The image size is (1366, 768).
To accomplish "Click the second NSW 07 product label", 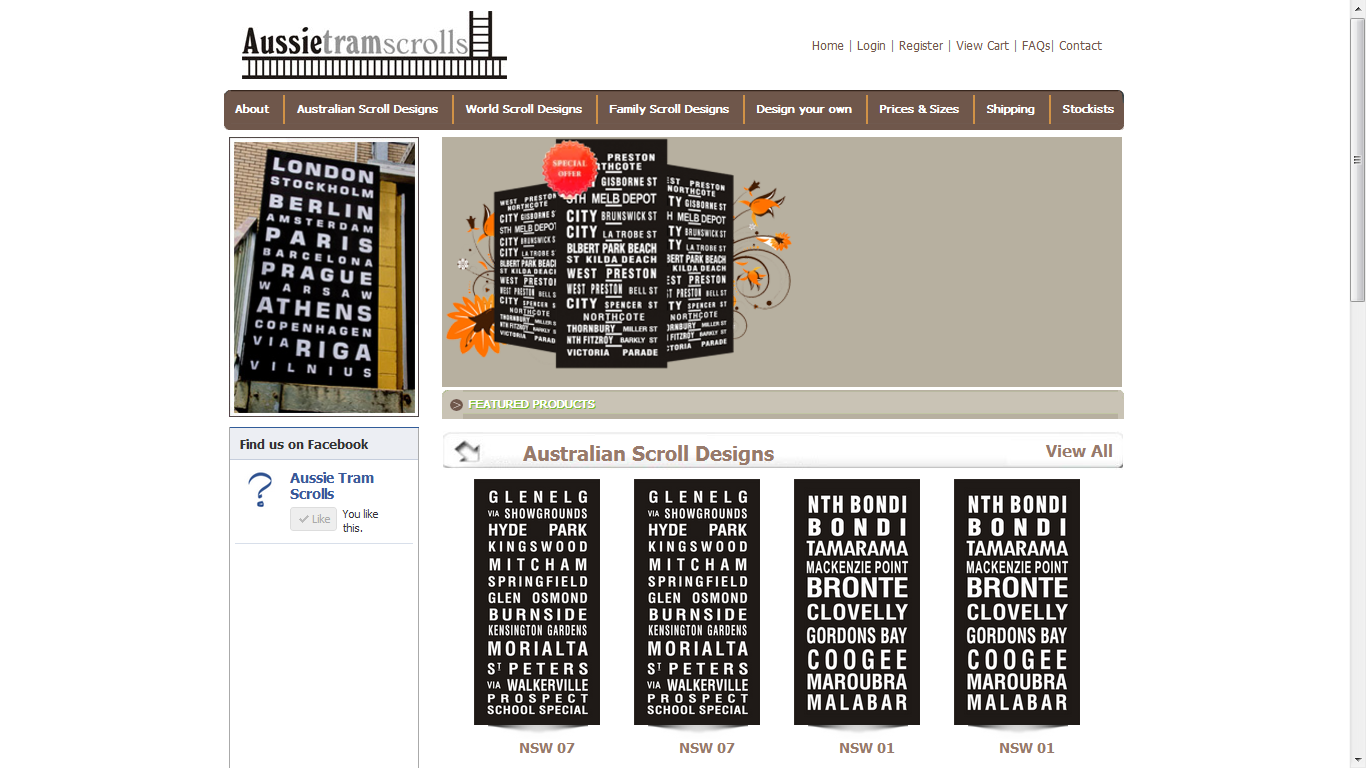I will (x=707, y=748).
